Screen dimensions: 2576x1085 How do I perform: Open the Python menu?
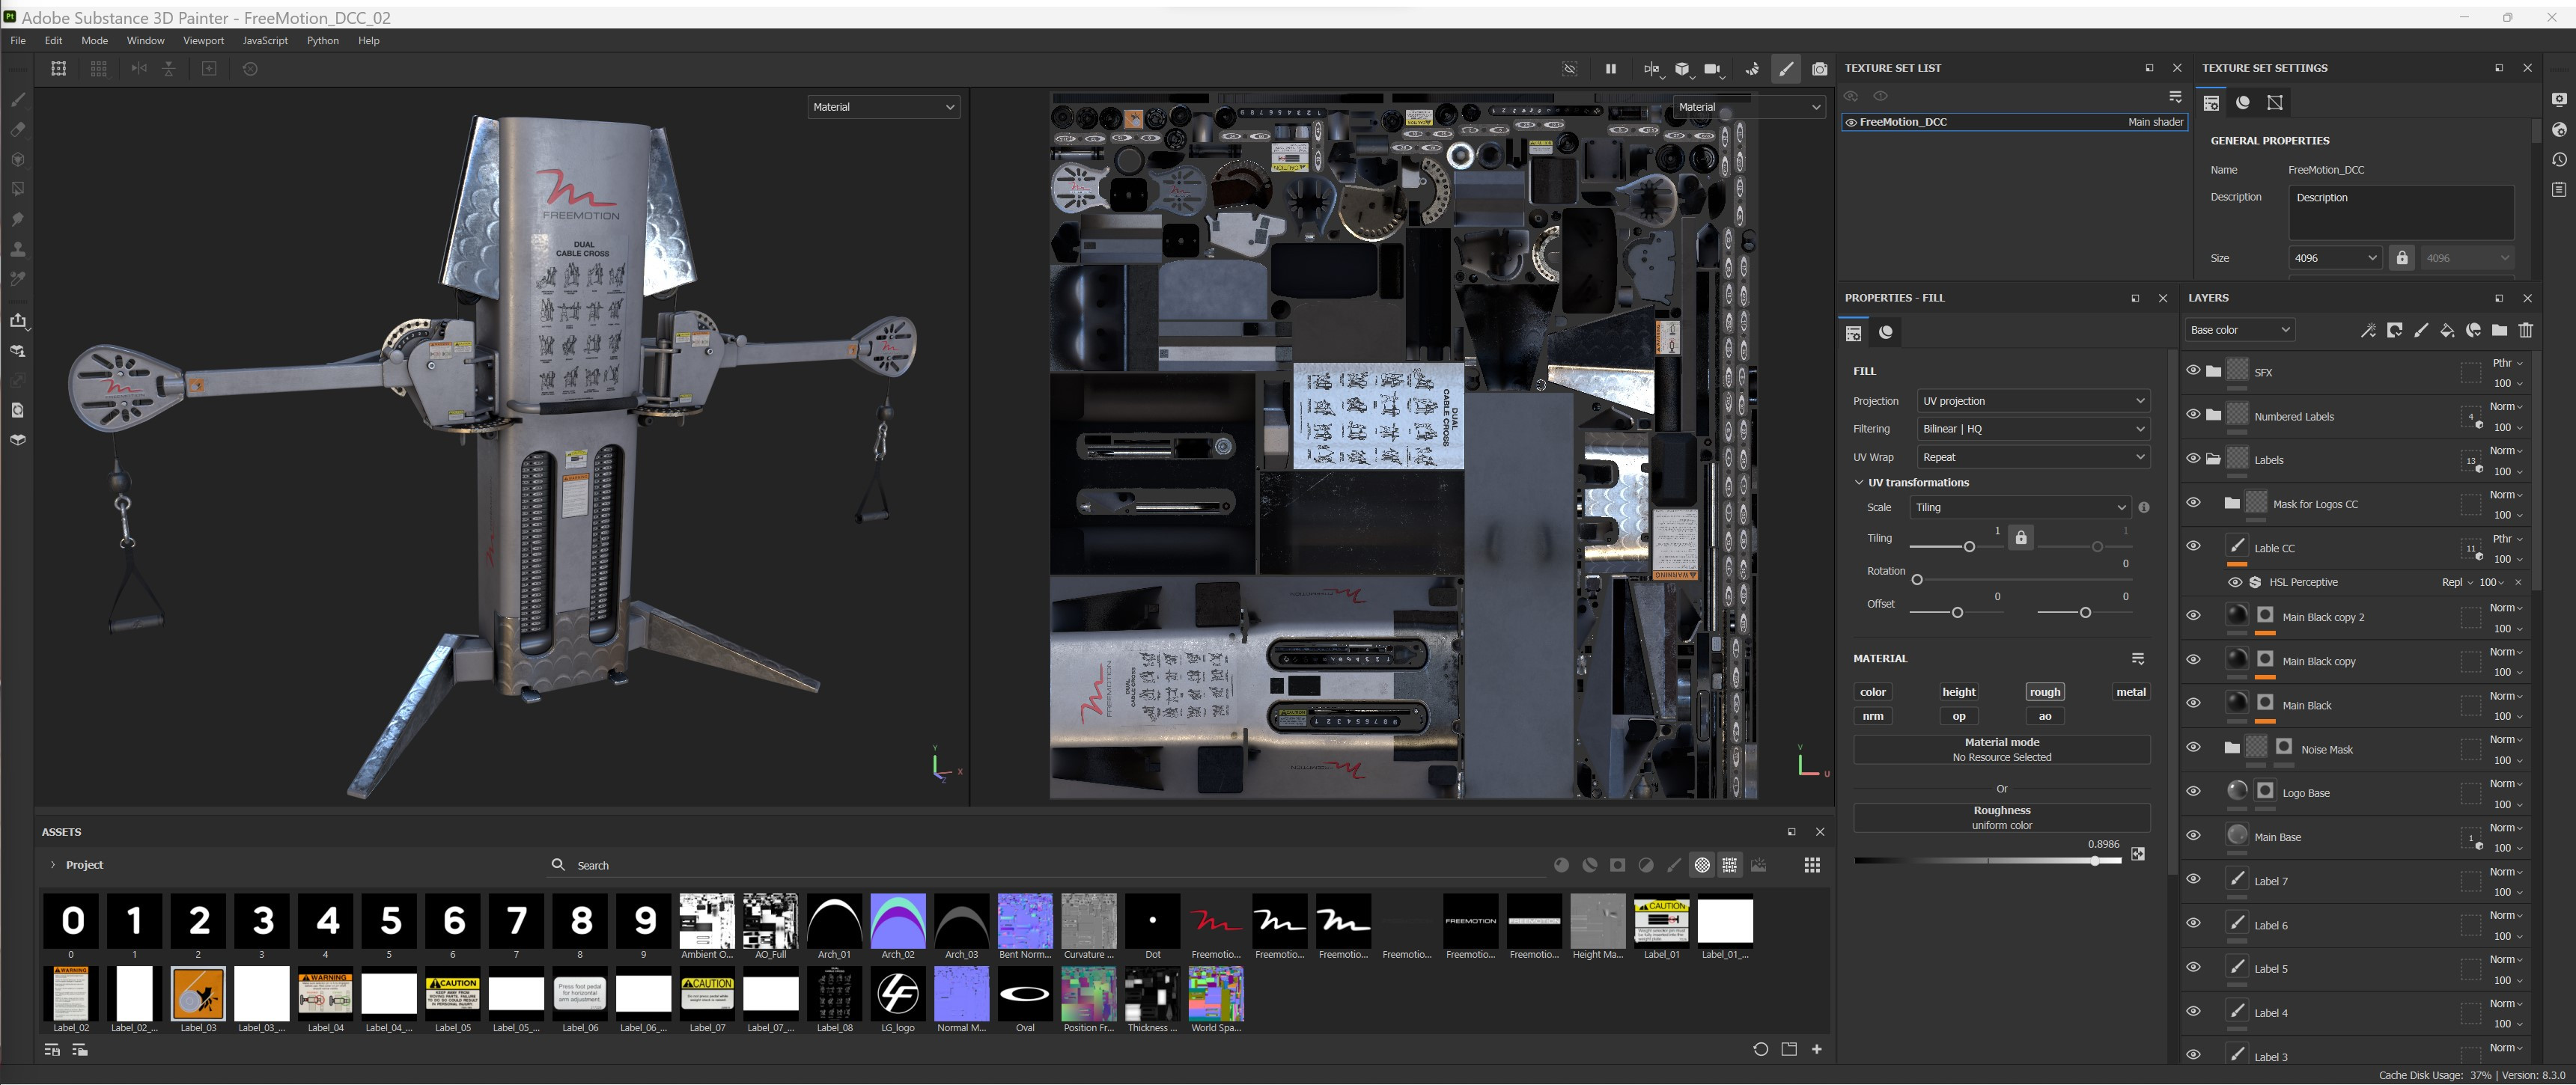point(322,41)
